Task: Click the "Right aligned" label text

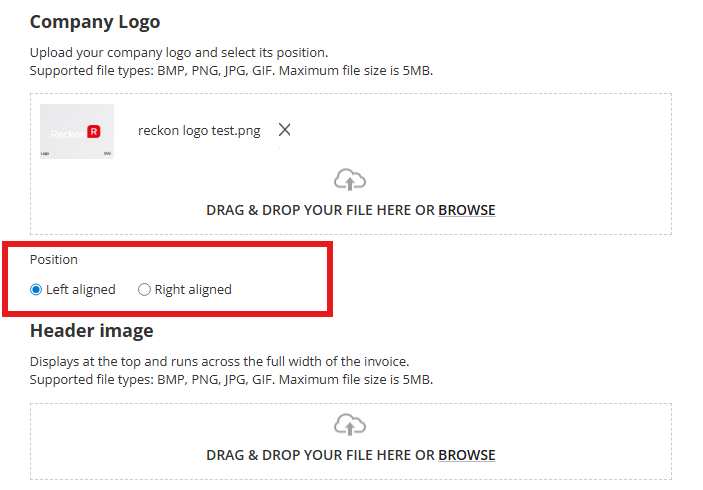Action: click(x=193, y=290)
